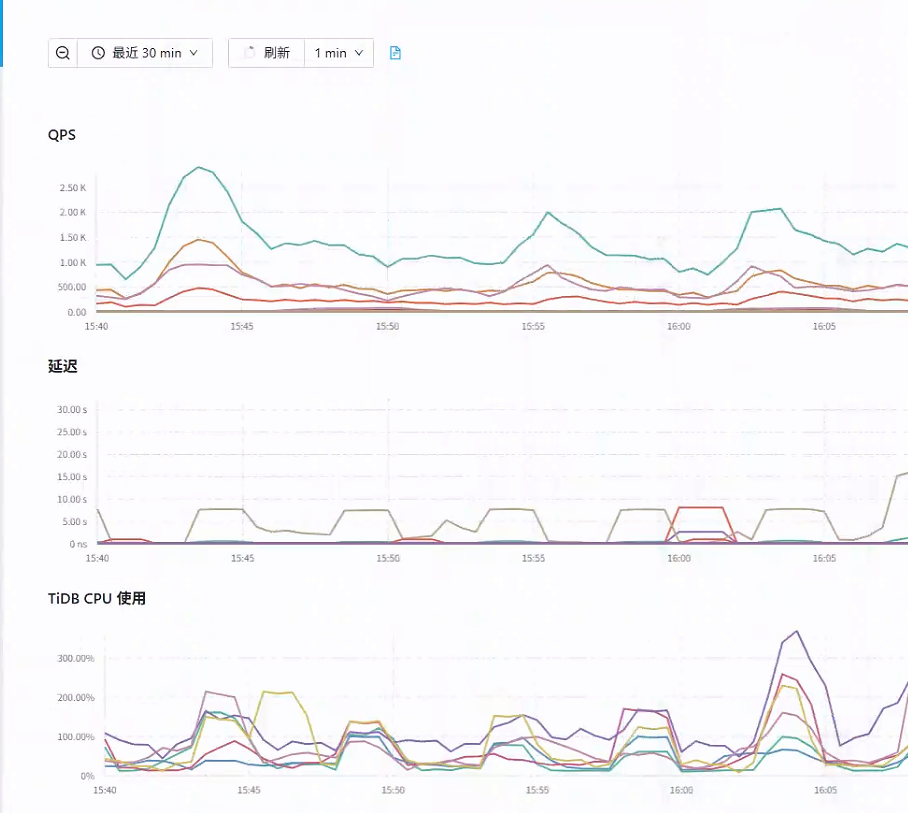Expand the 1 min refresh interval dropdown
The image size is (908, 813).
pos(339,53)
